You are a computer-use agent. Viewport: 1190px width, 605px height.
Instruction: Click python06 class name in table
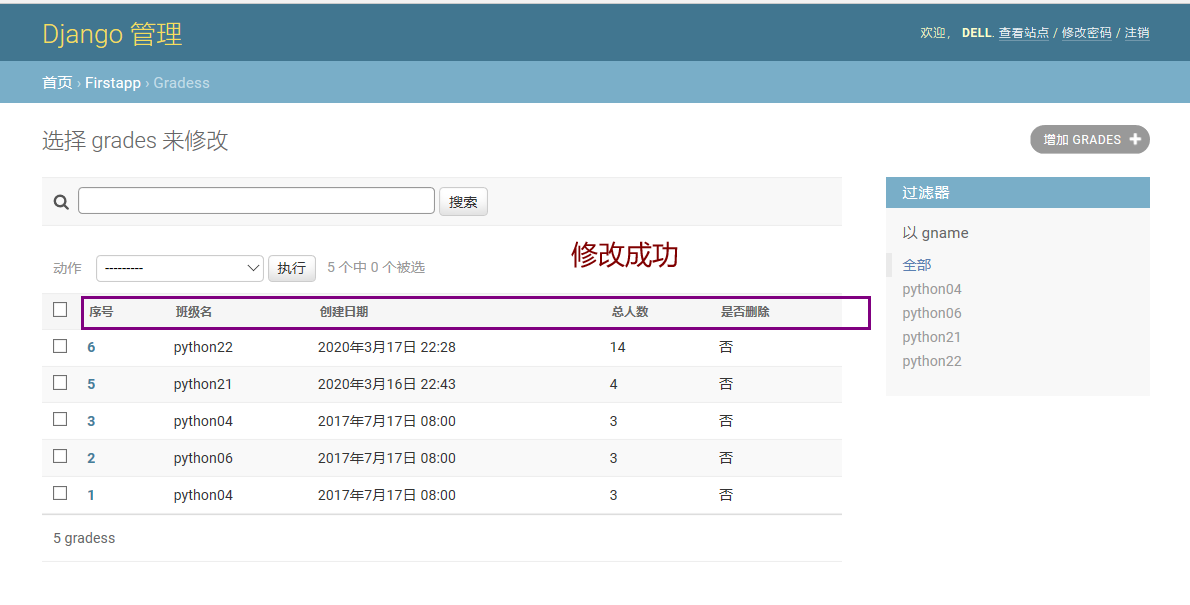pos(203,458)
